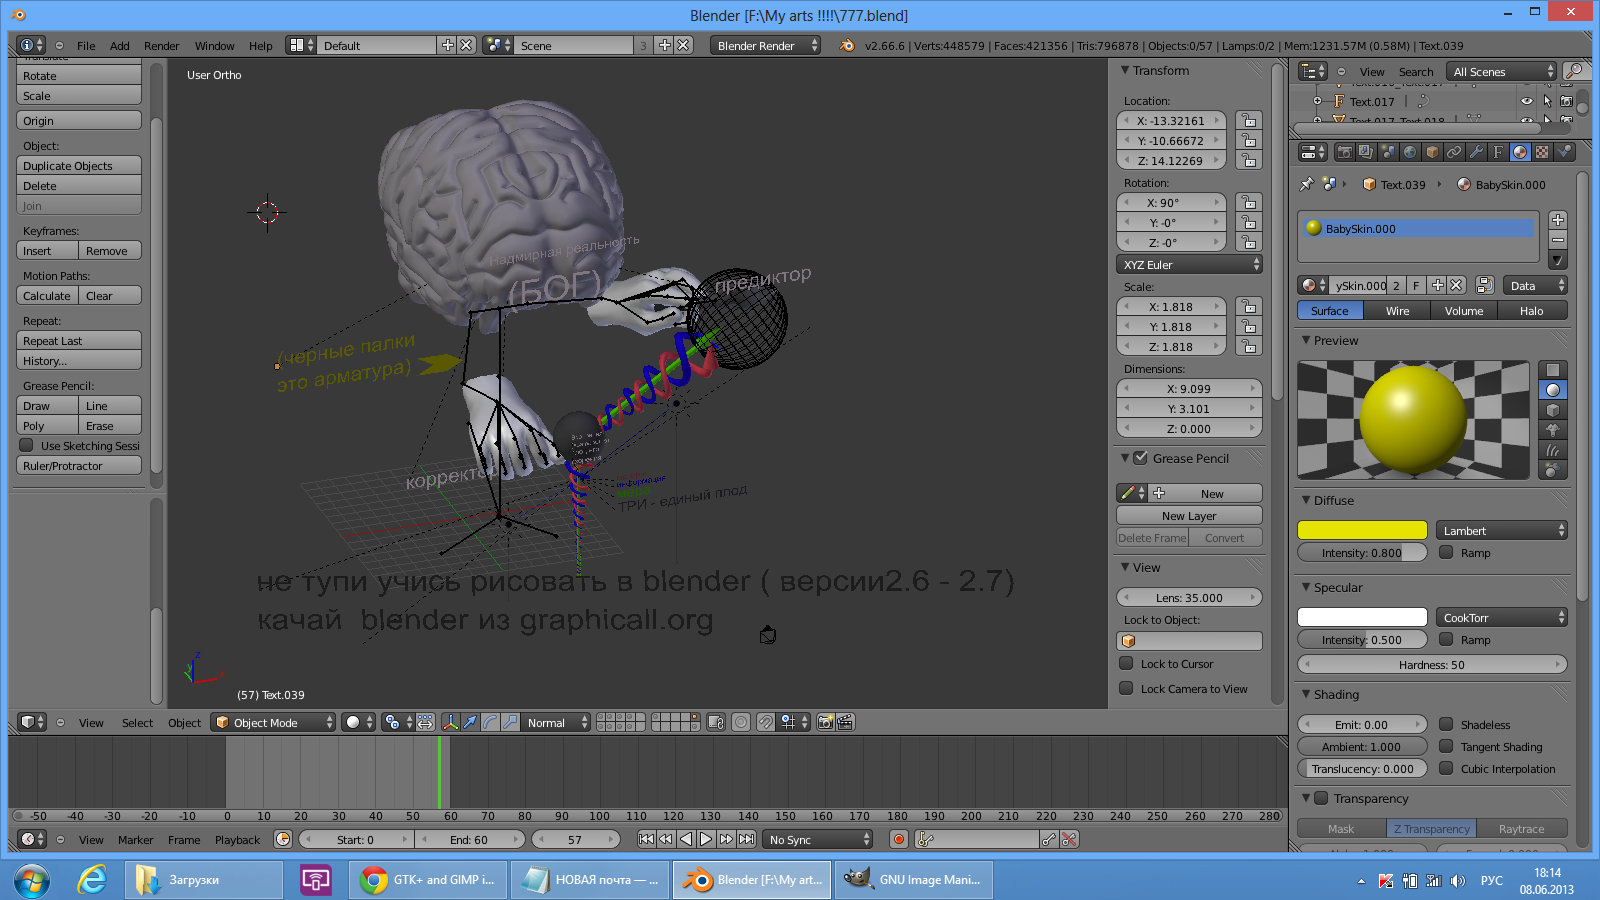The height and width of the screenshot is (900, 1600).
Task: Open the No Sync dropdown in timeline
Action: coord(818,839)
